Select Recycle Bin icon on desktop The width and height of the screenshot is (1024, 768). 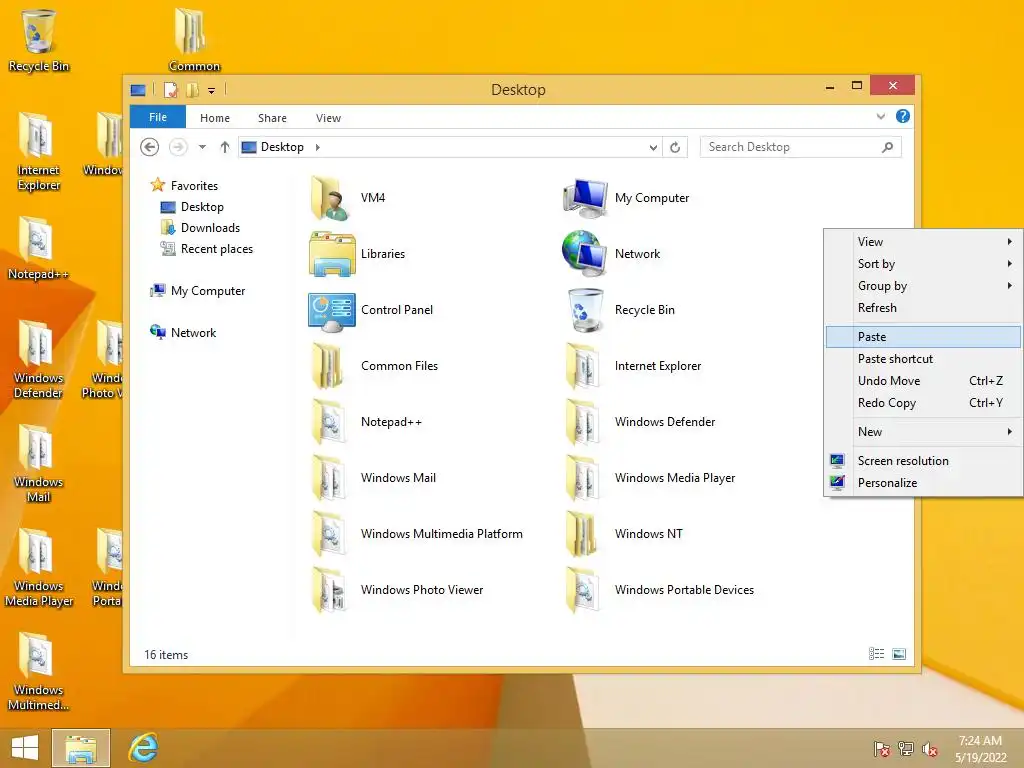pos(39,39)
